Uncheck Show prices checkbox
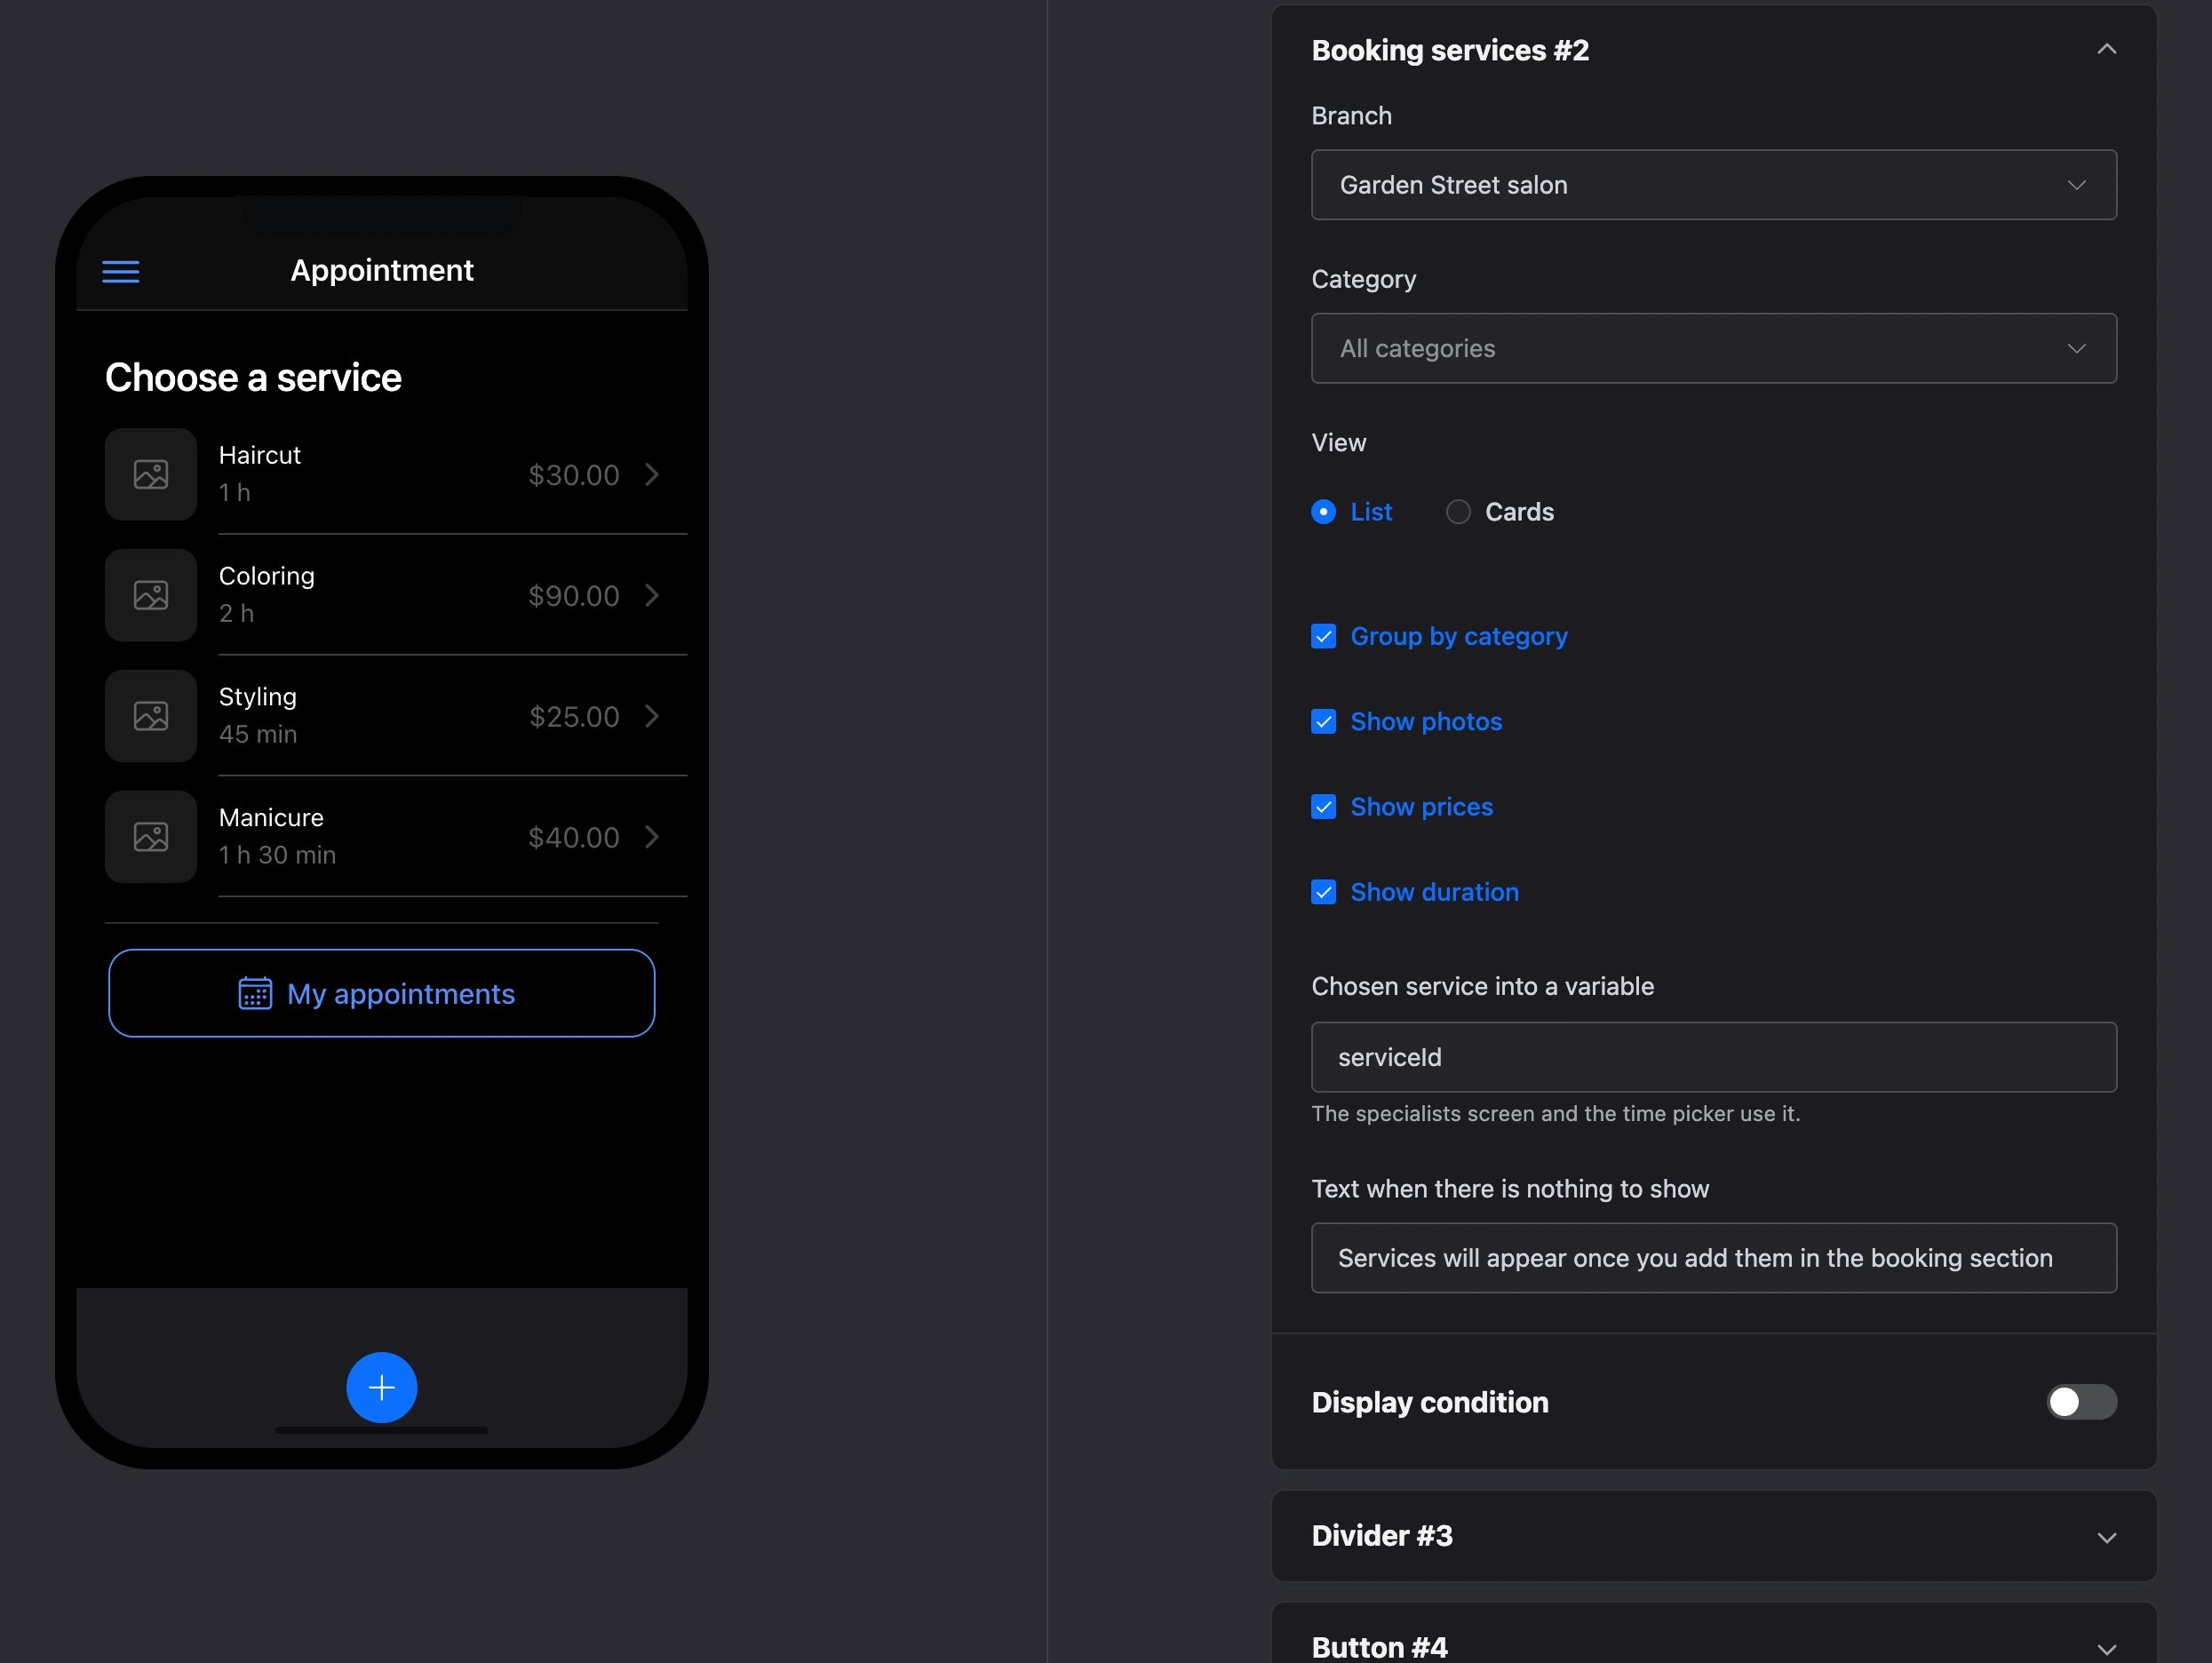Image resolution: width=2212 pixels, height=1663 pixels. click(x=1323, y=807)
